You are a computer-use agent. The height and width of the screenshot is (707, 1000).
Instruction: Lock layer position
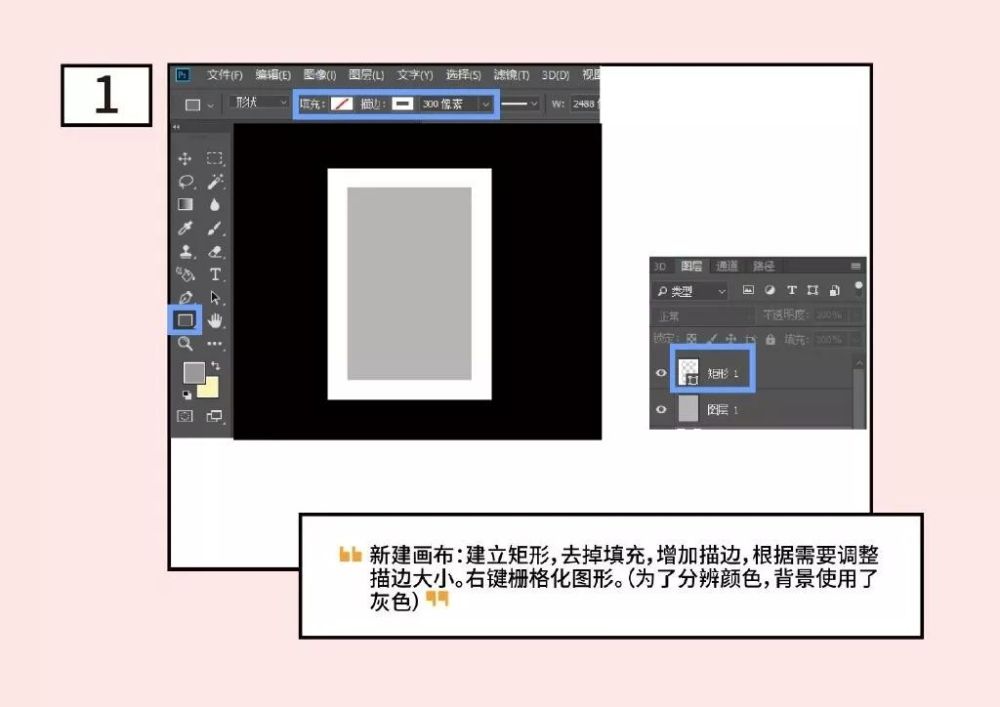click(732, 339)
